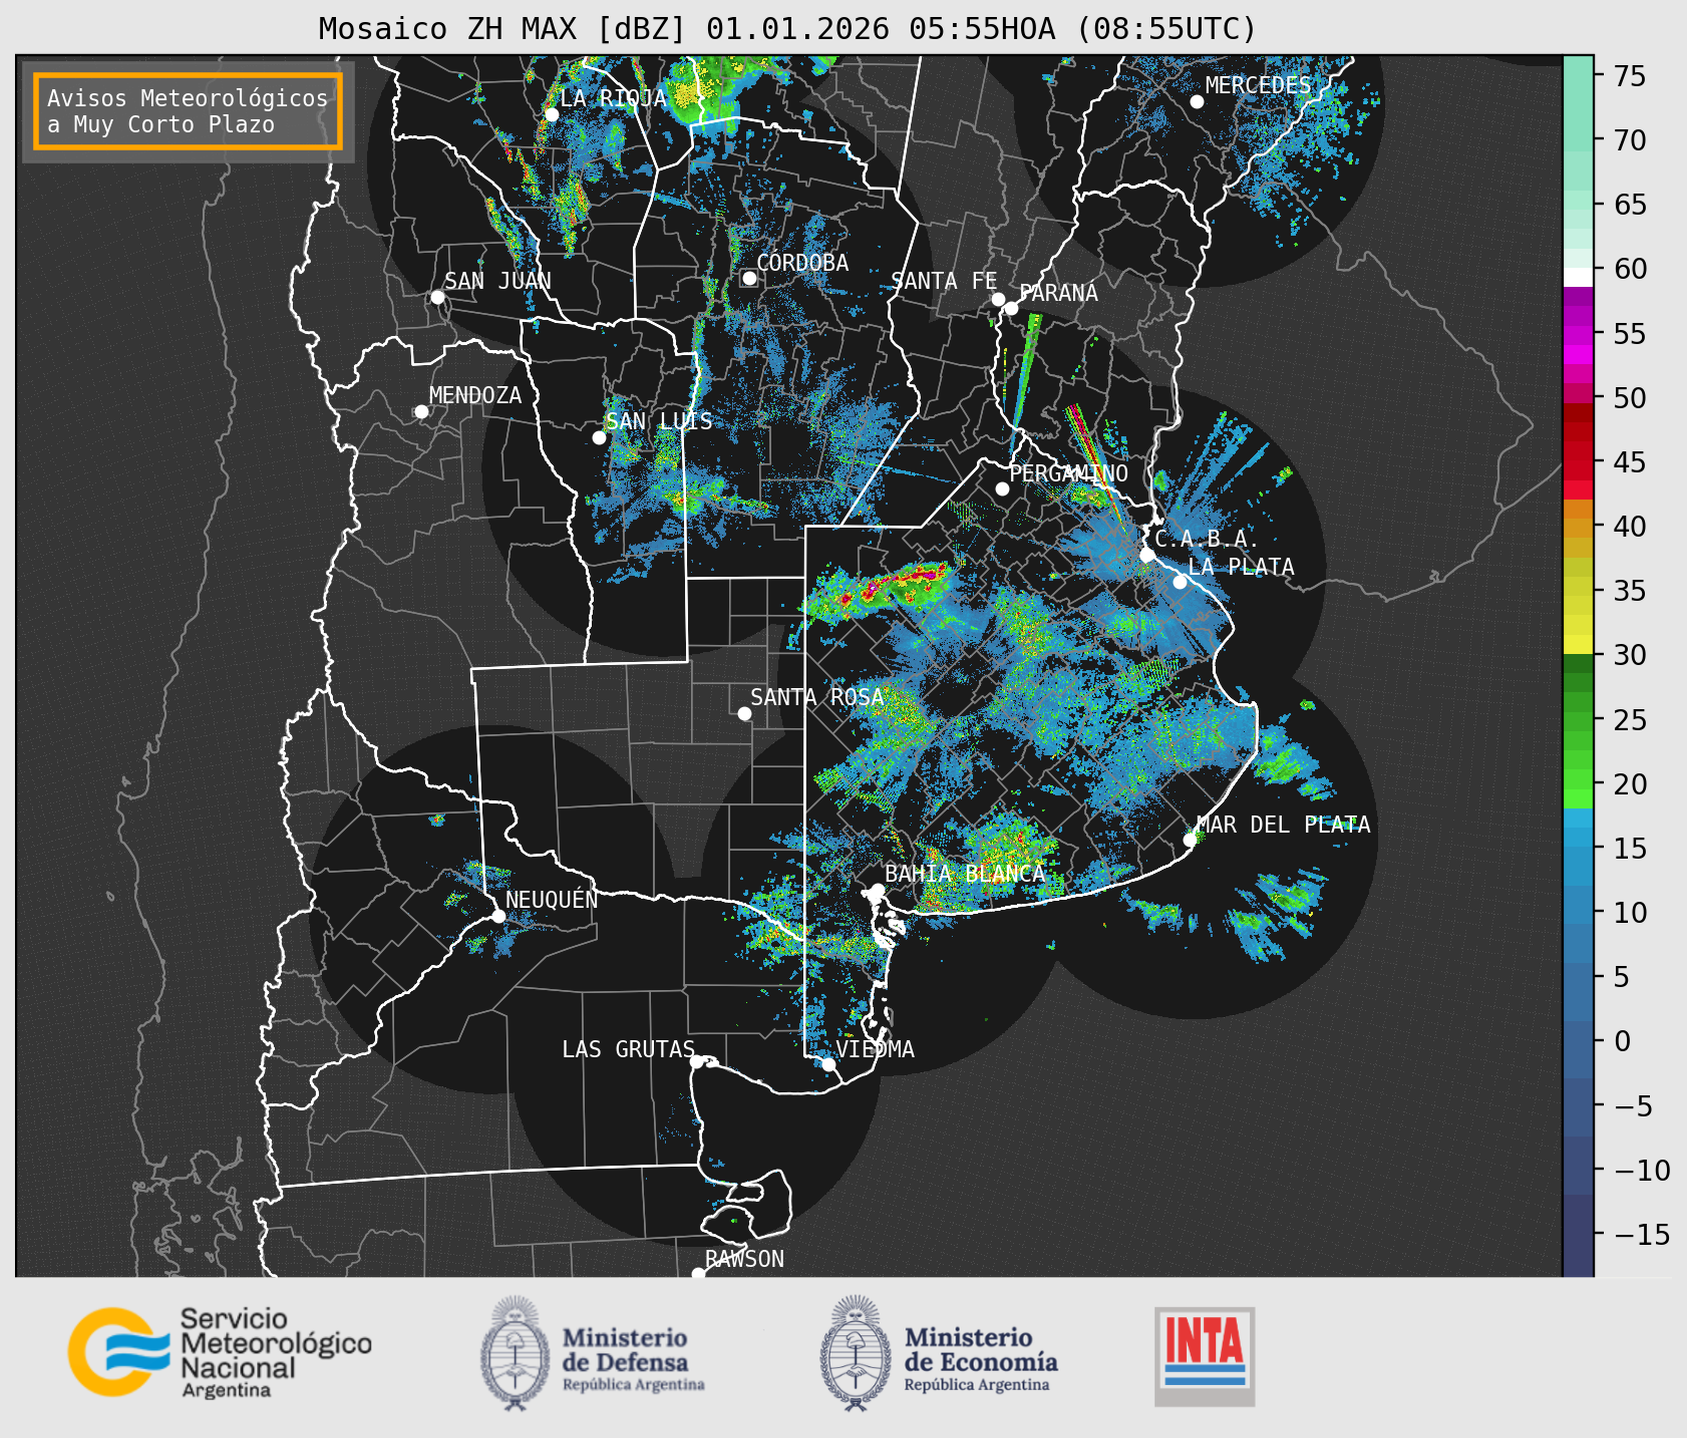
Task: Click the Córdoba city marker
Action: click(x=749, y=278)
